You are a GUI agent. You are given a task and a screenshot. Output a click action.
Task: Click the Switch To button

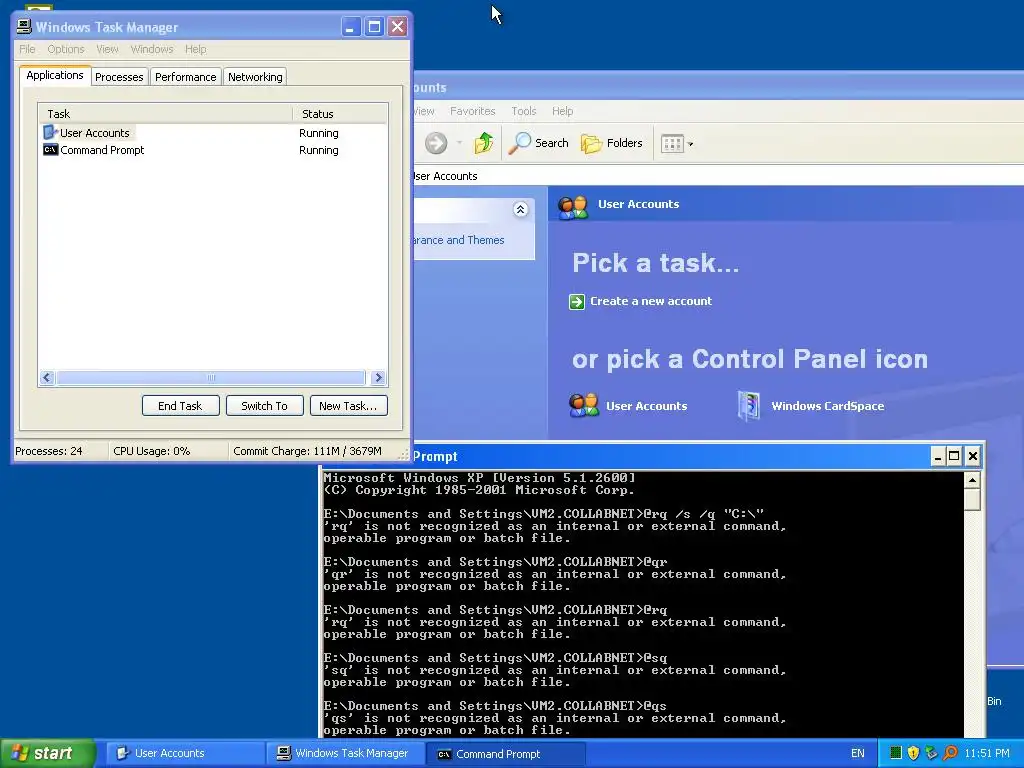point(264,406)
